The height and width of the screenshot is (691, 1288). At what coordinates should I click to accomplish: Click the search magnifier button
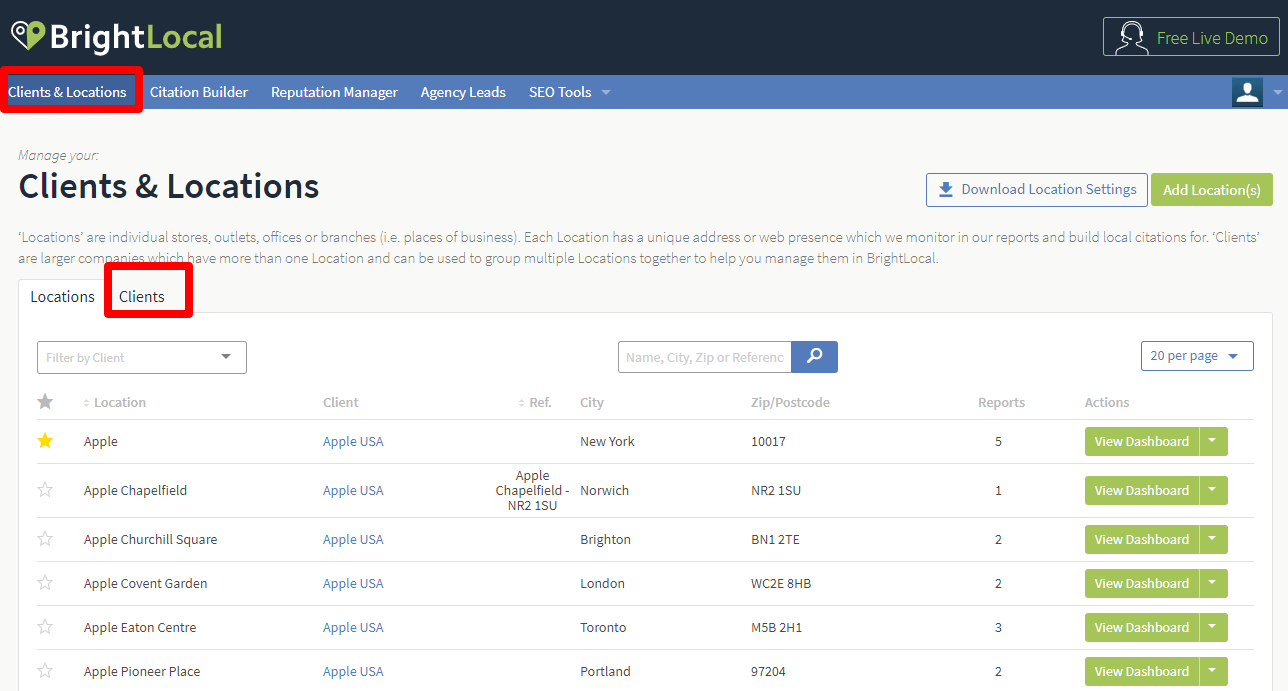(x=814, y=357)
